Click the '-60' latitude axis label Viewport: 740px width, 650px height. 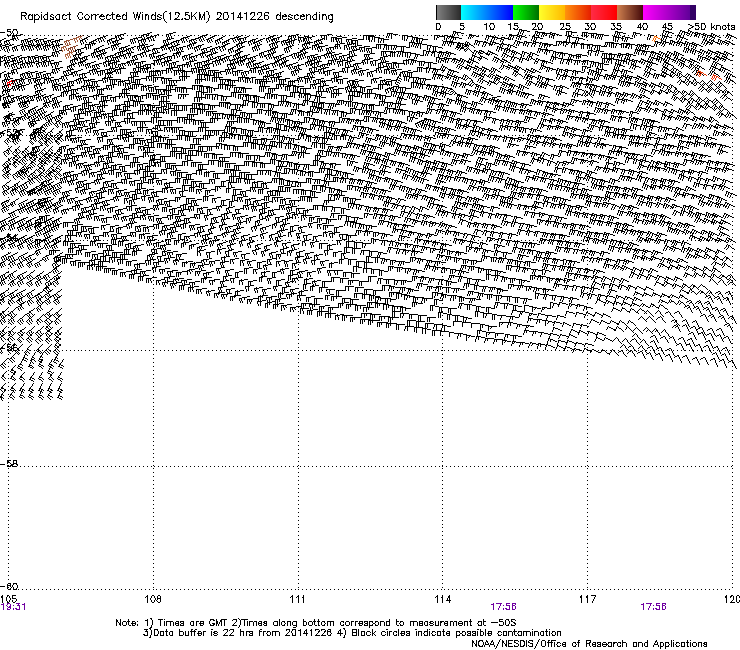click(9, 586)
